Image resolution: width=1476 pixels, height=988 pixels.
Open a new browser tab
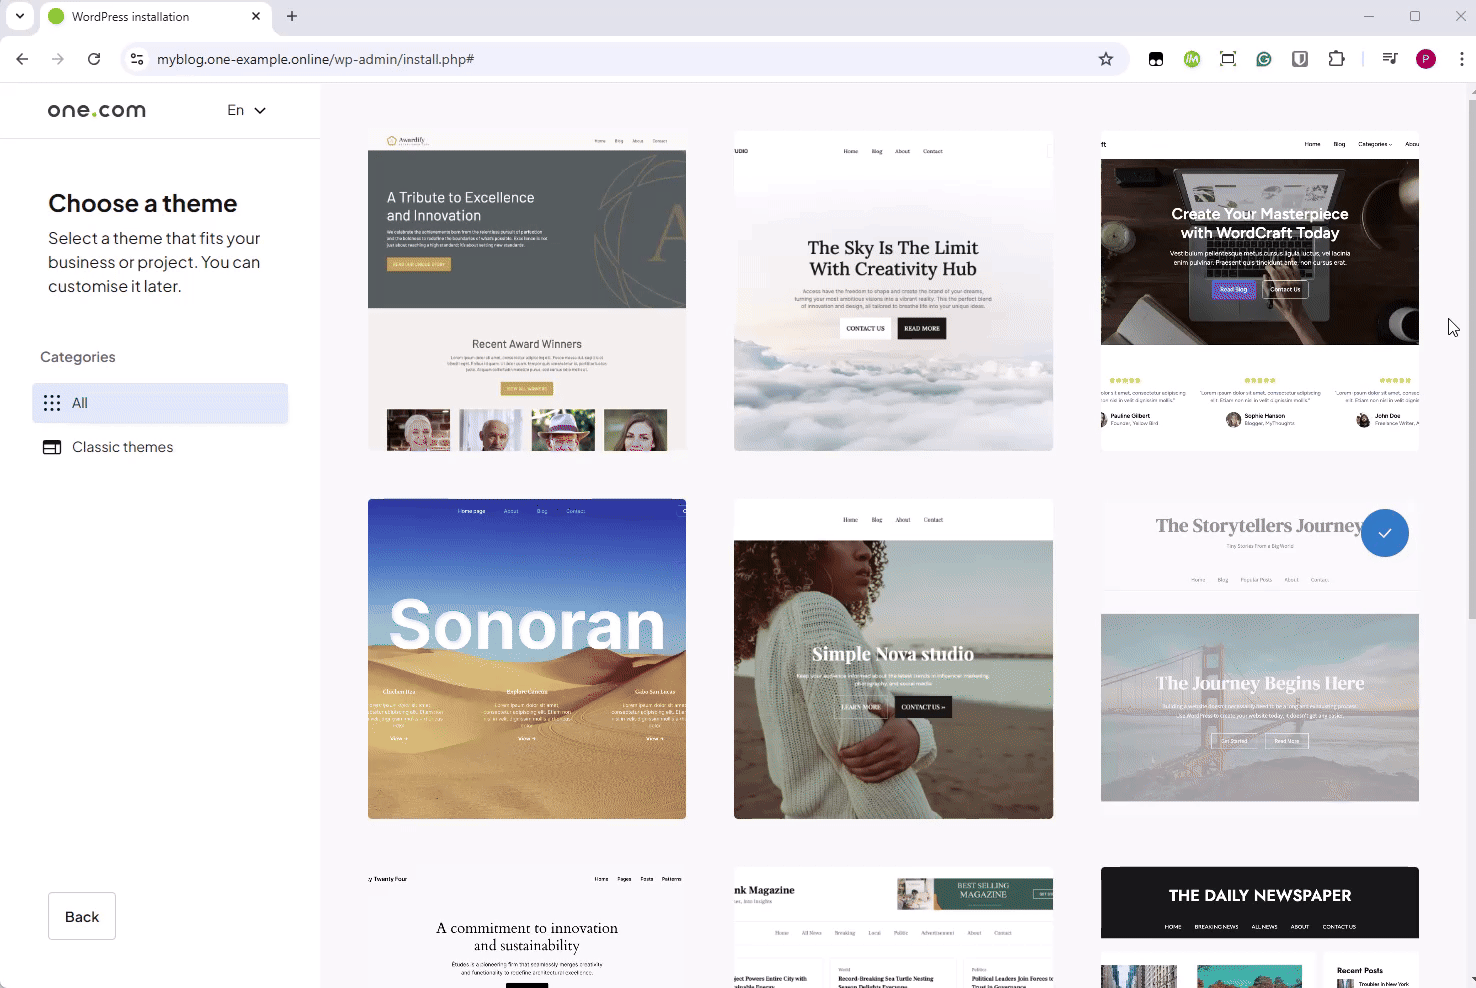(291, 16)
